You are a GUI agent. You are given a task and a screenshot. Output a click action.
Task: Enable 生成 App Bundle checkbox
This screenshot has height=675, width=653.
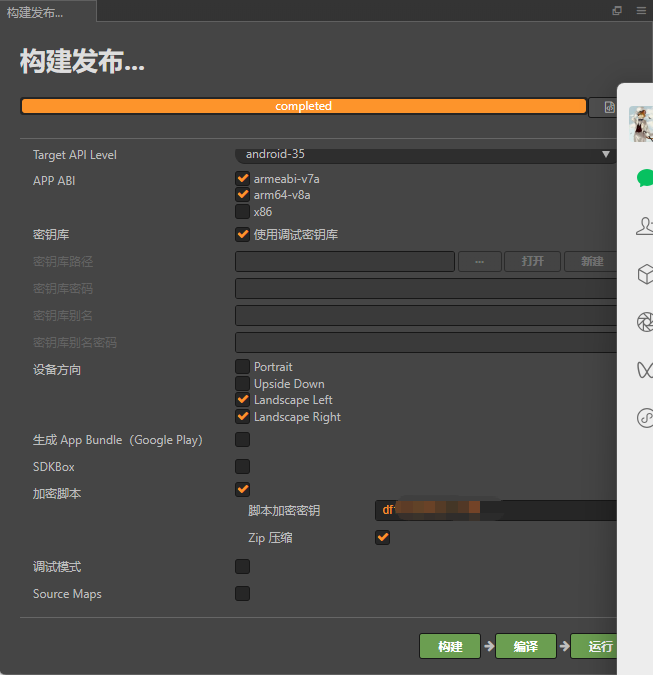point(242,440)
